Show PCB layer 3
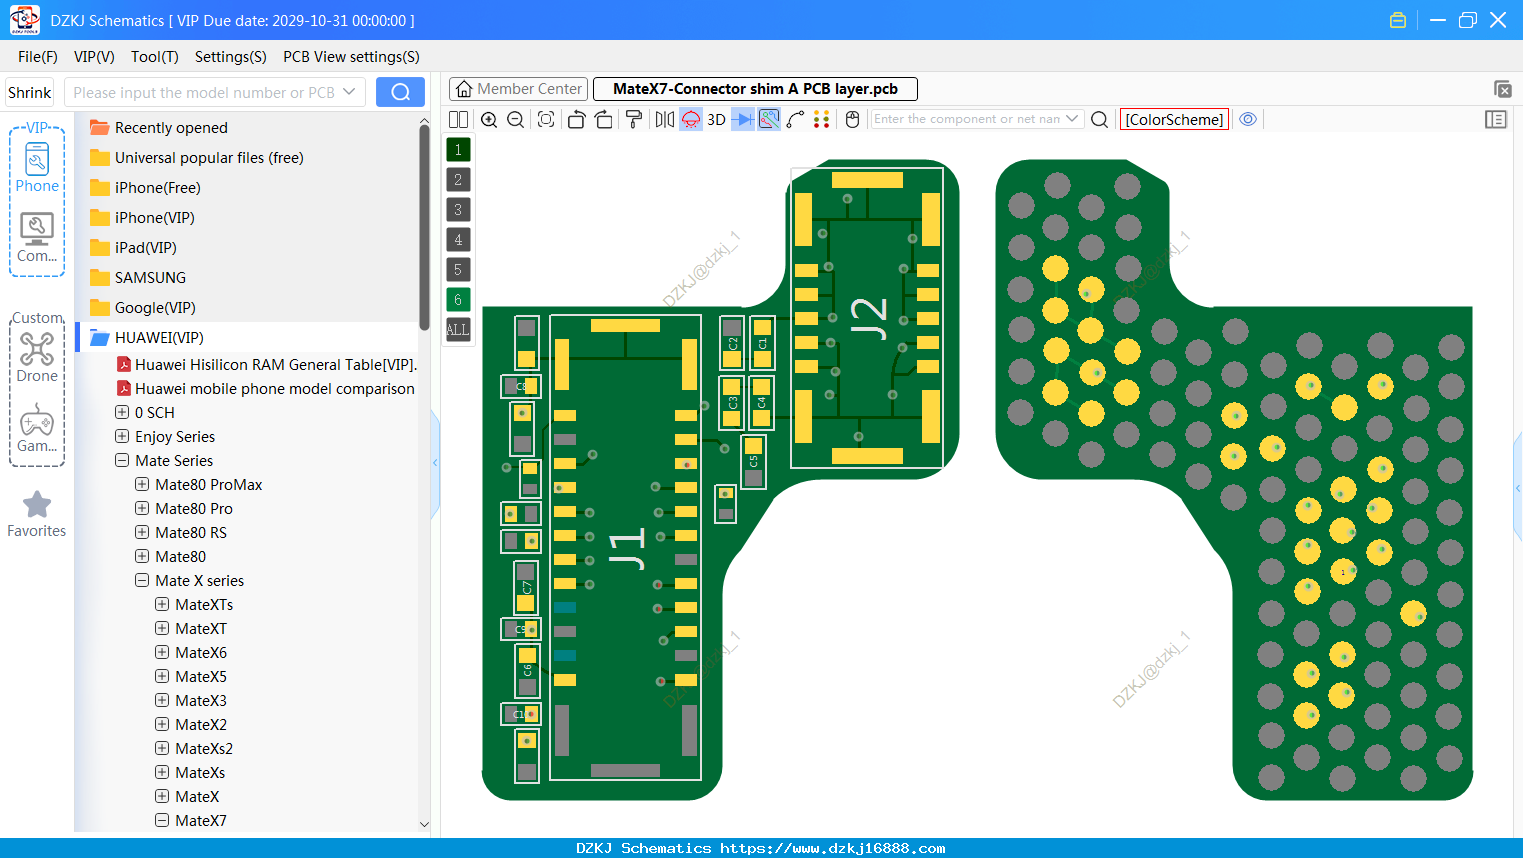This screenshot has height=858, width=1523. 458,210
